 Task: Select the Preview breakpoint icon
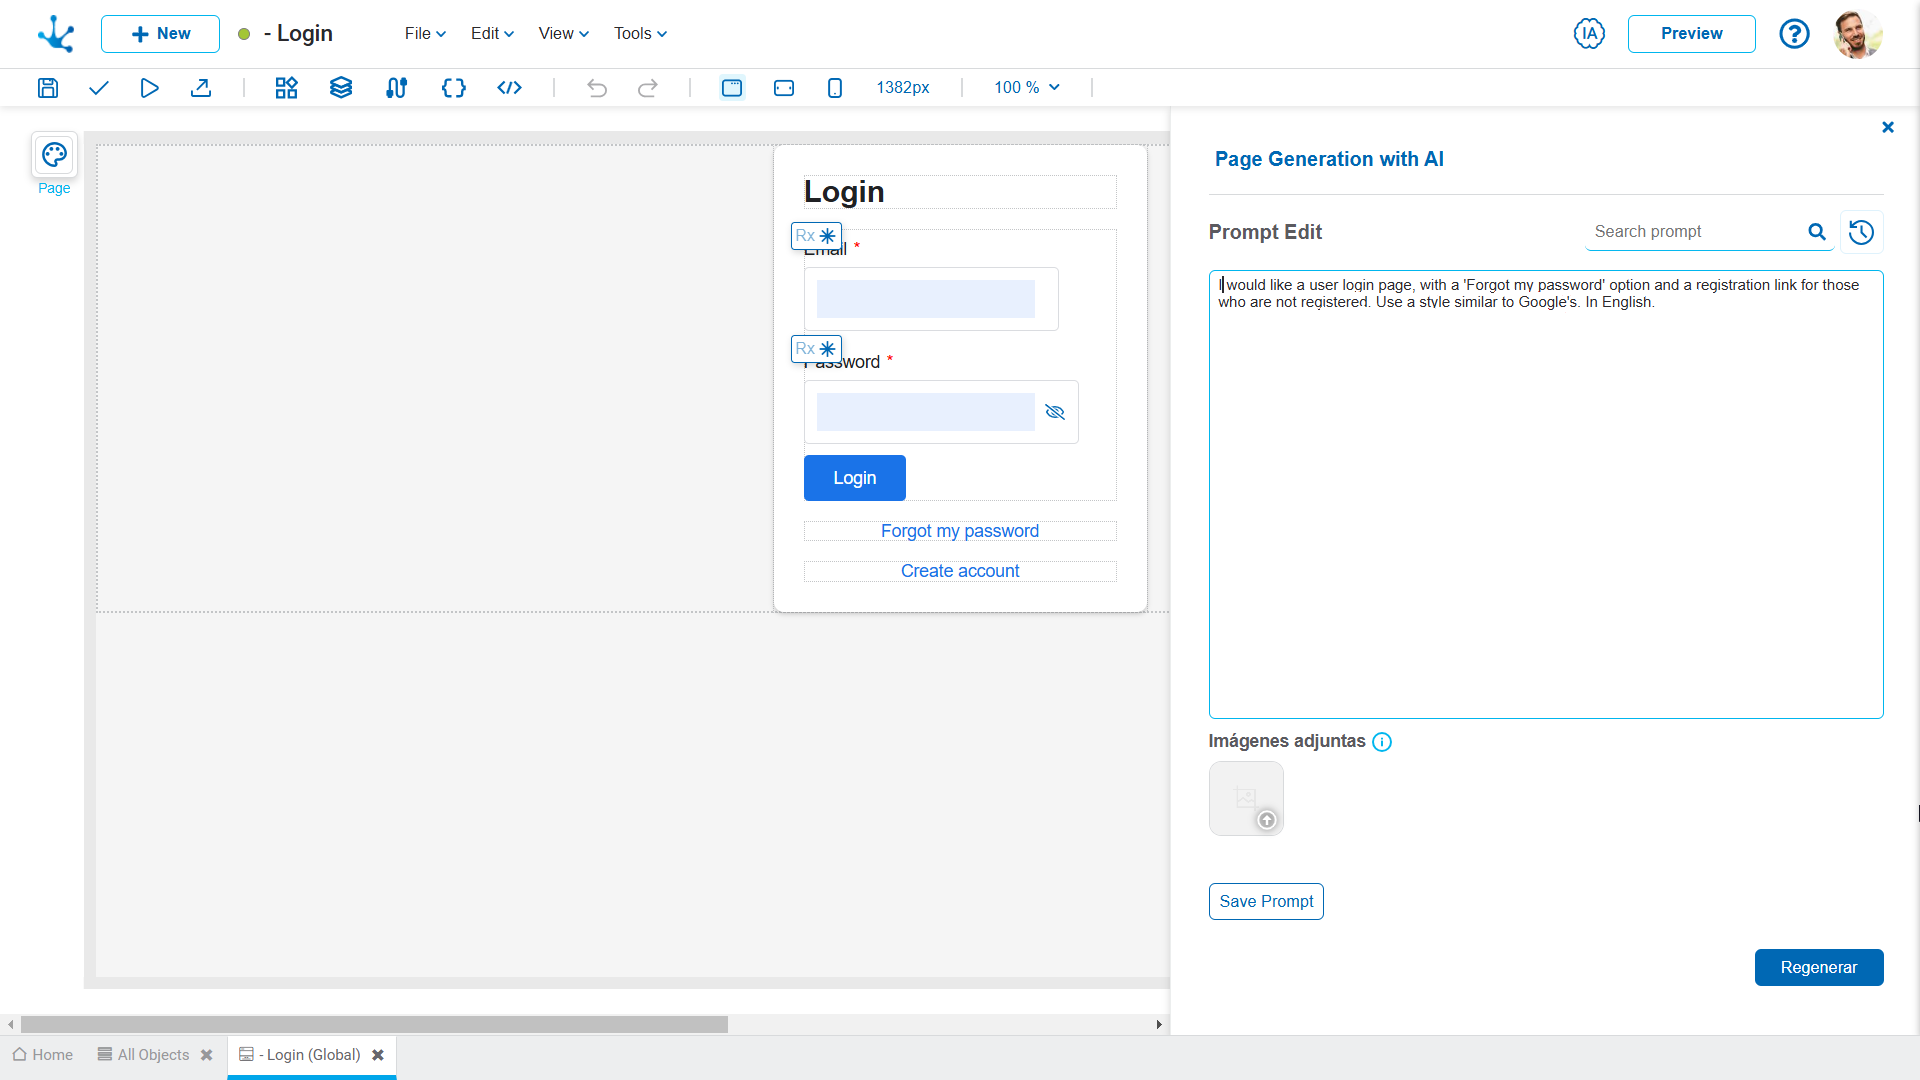(732, 87)
